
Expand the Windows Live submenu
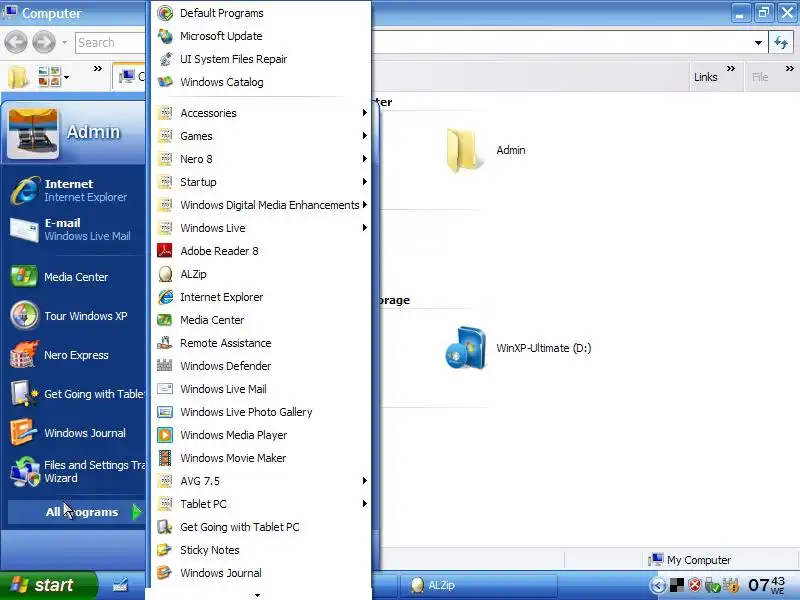point(261,228)
